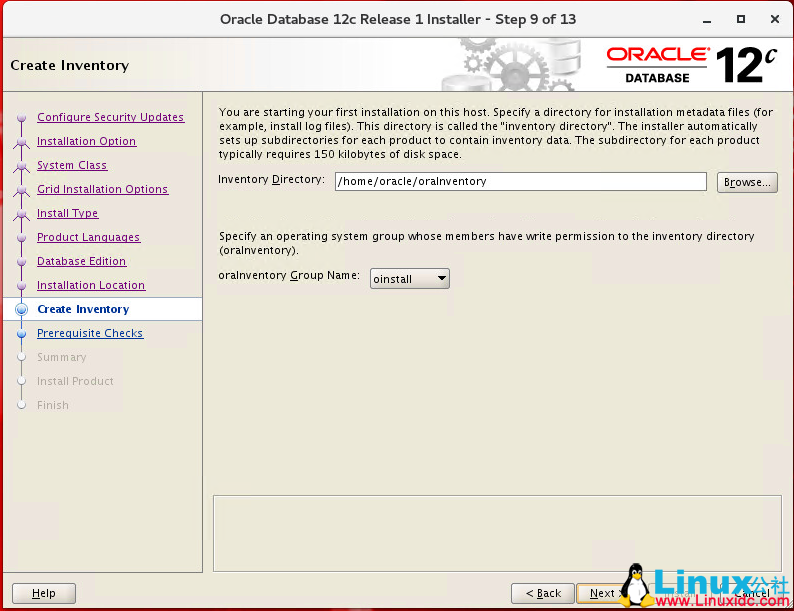Viewport: 794px width, 611px height.
Task: Open the oraInventory Group Name dropdown
Action: (410, 278)
